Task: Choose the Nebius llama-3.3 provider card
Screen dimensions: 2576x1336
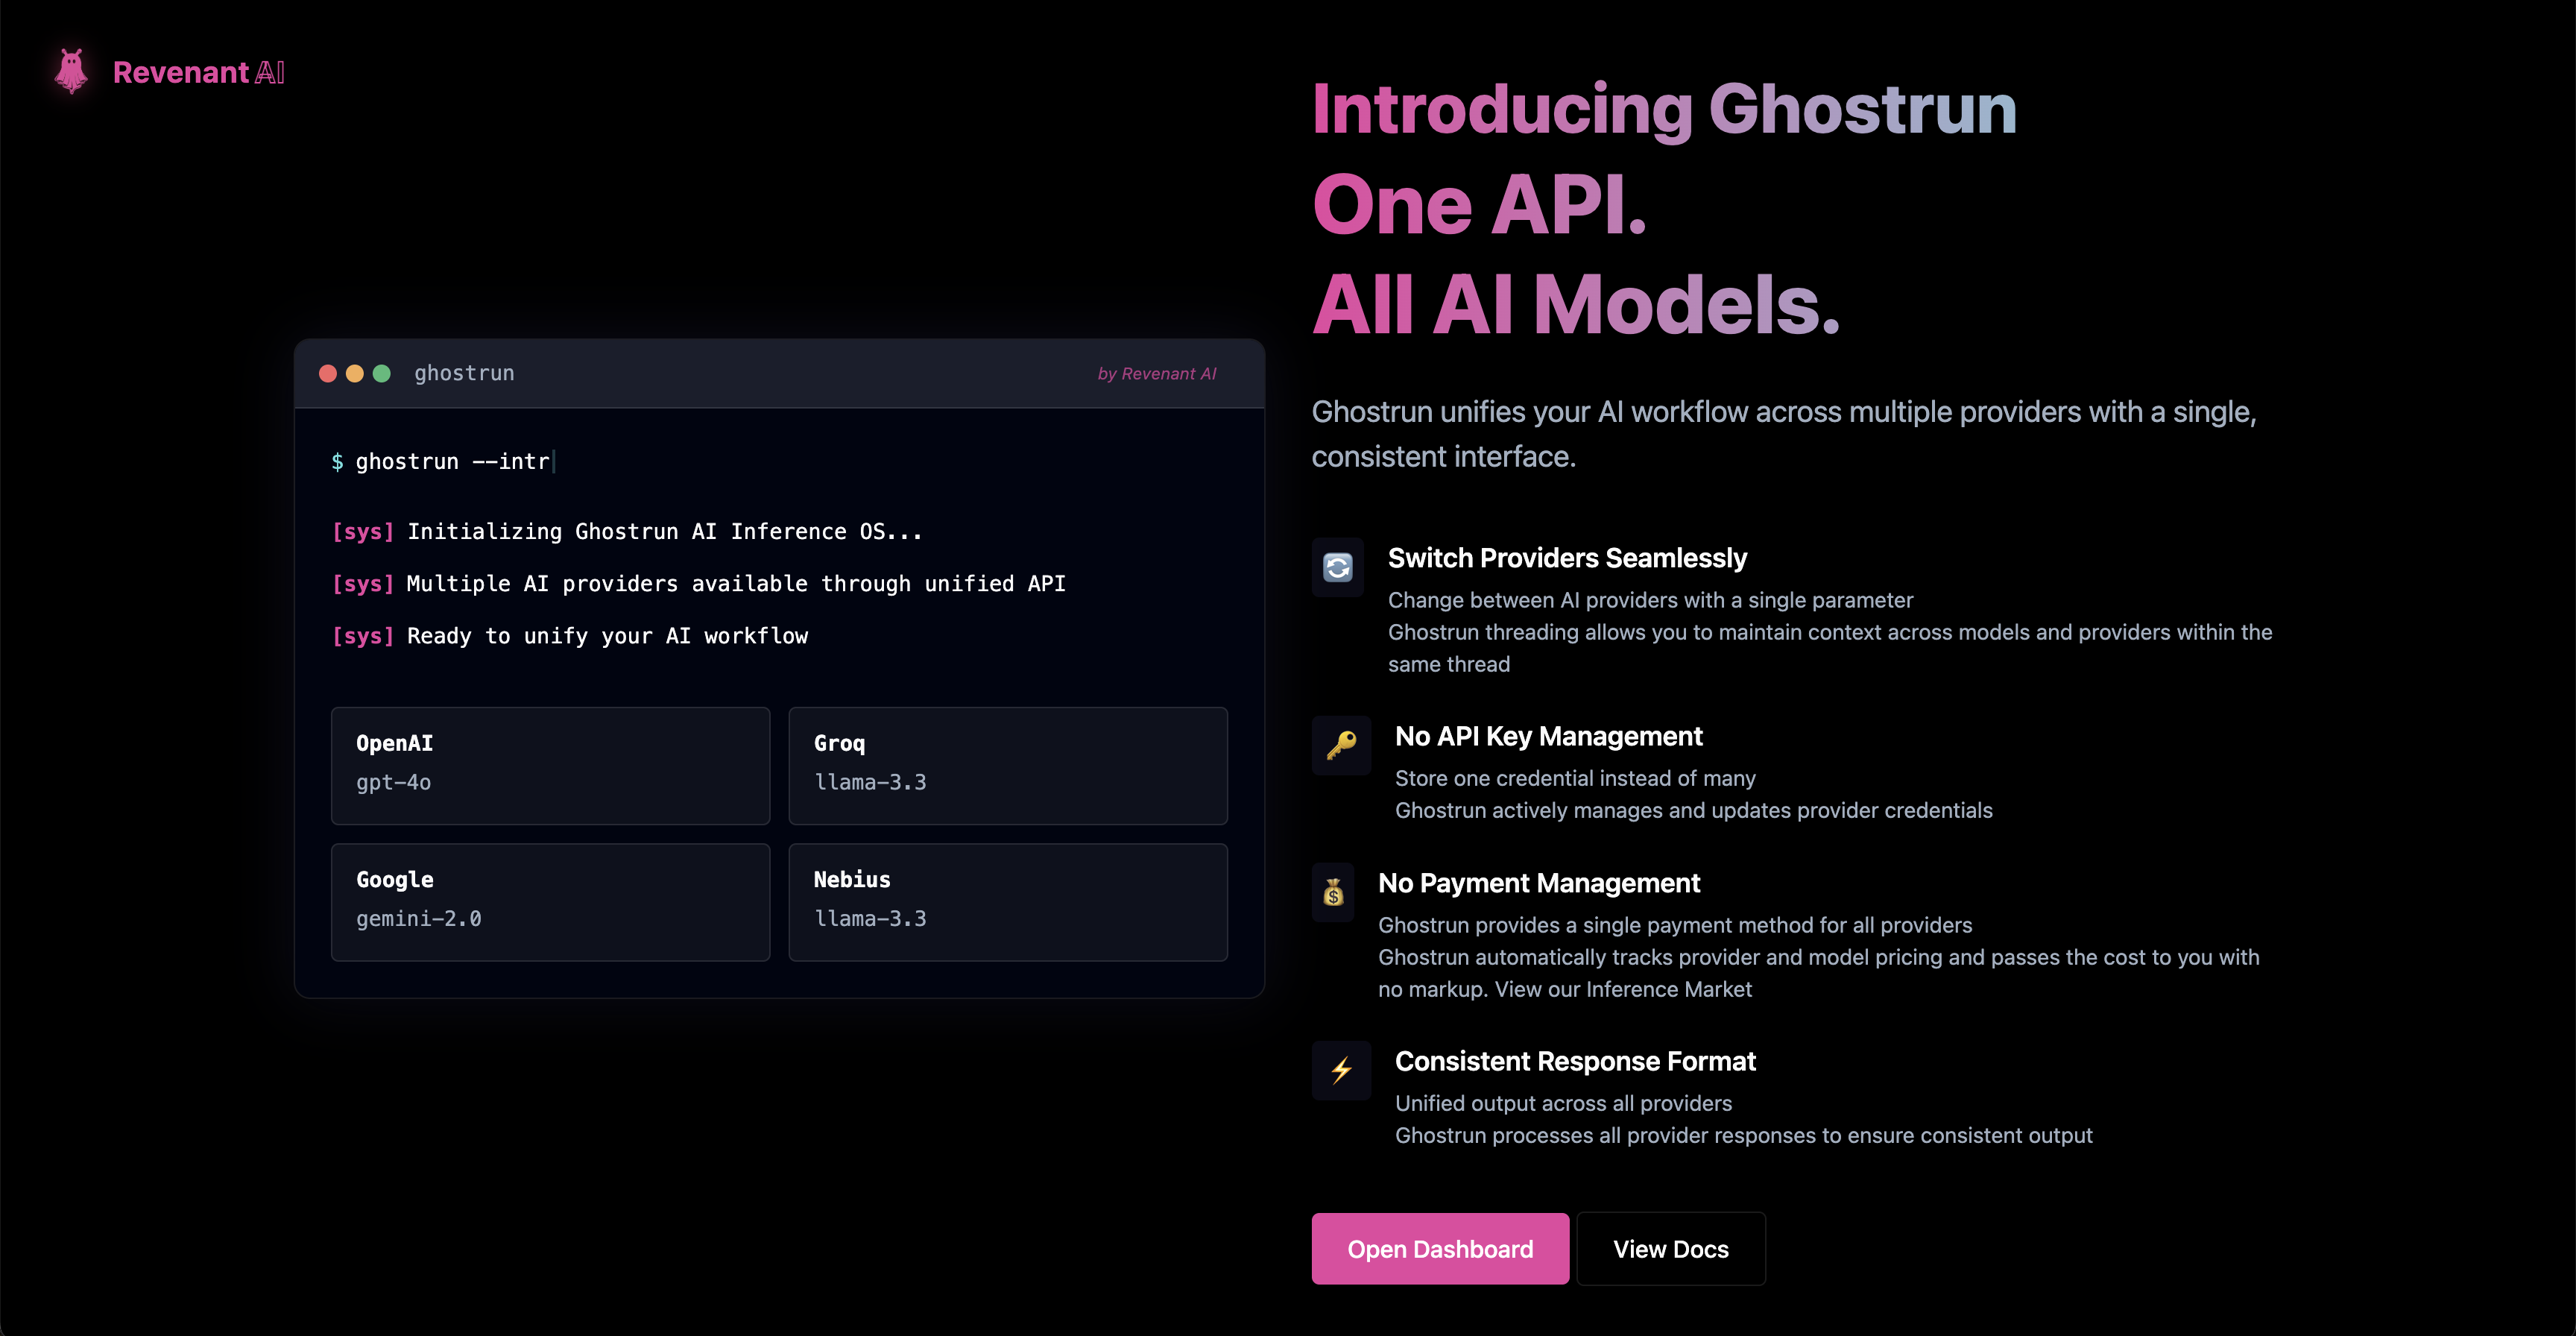Action: 1007,901
